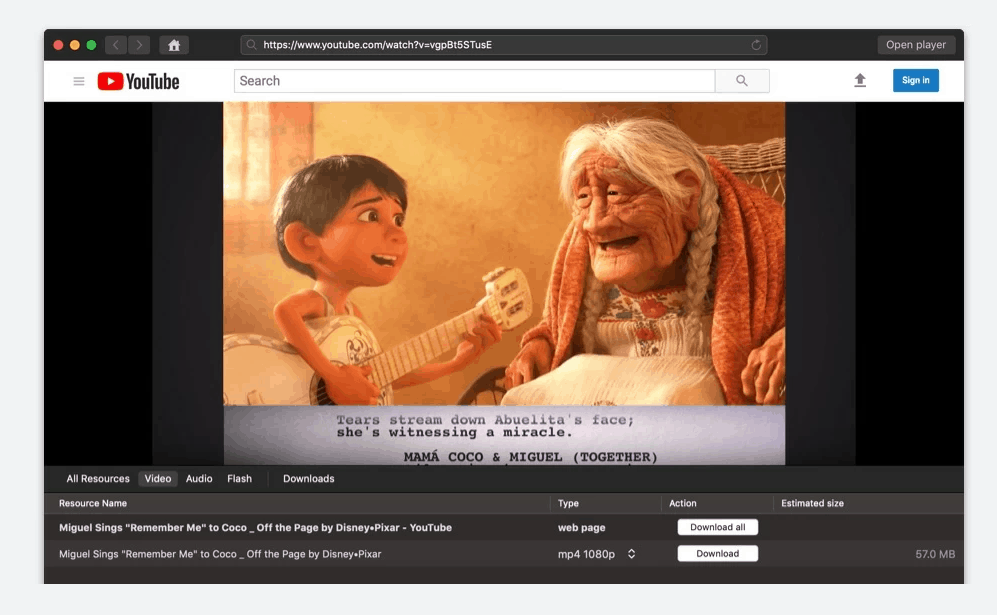This screenshot has width=997, height=615.
Task: Minimize the window with the yellow button
Action: (x=75, y=45)
